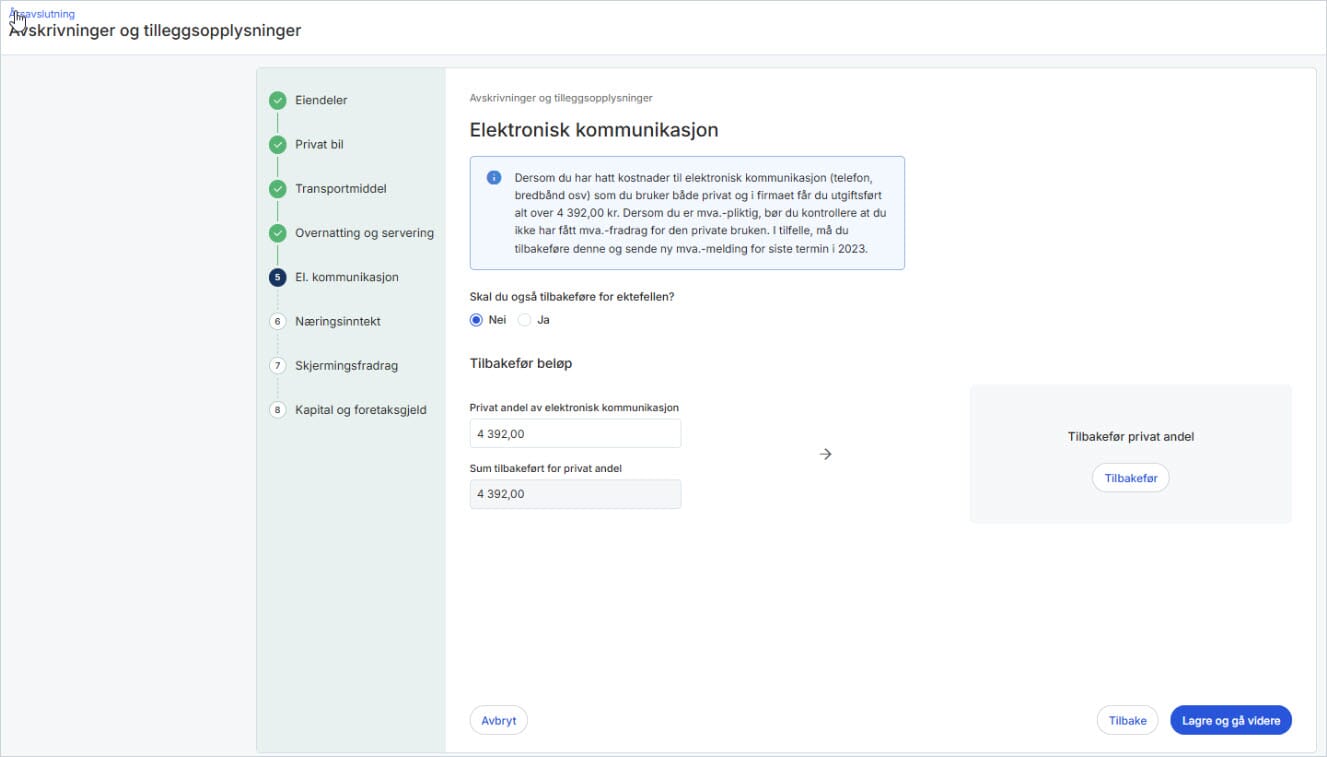Image resolution: width=1327 pixels, height=757 pixels.
Task: Click the Sum tilbakeført for privat andel field
Action: pos(575,494)
